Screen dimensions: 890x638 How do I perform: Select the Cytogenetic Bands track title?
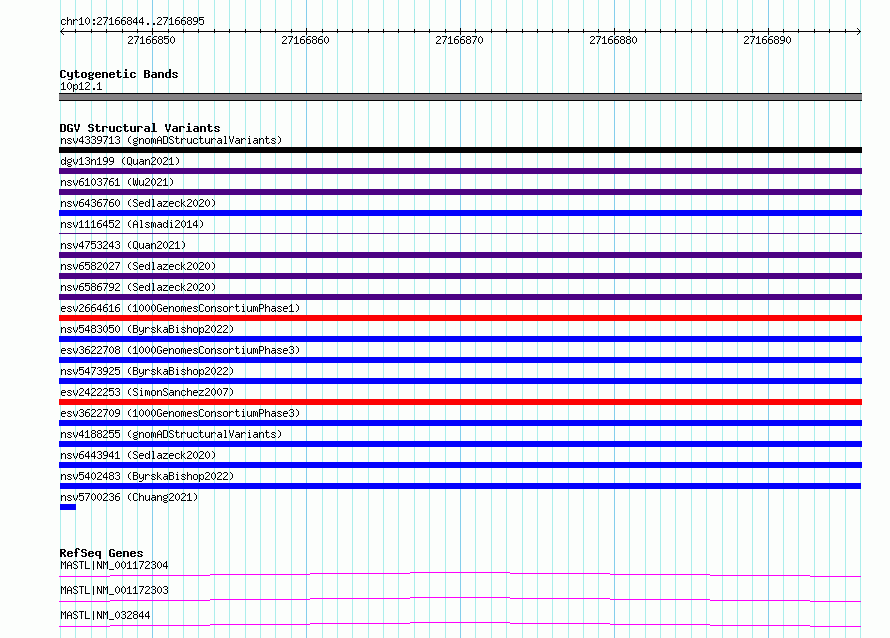coord(119,74)
